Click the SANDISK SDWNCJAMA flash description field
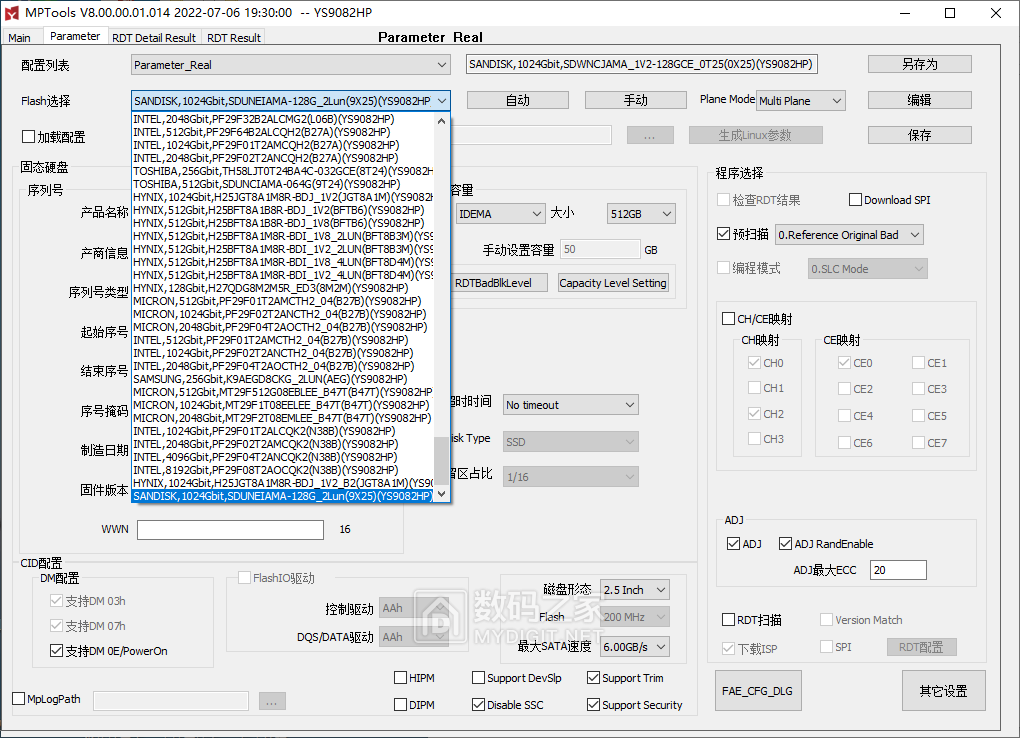1020x738 pixels. 641,64
